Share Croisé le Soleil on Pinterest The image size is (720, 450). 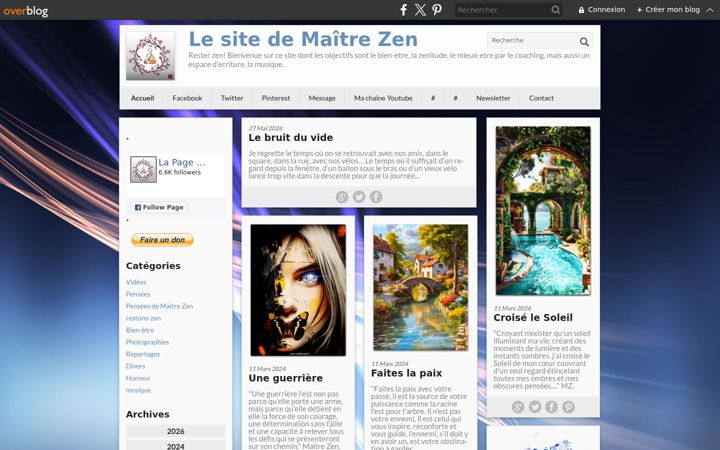pyautogui.click(x=568, y=407)
